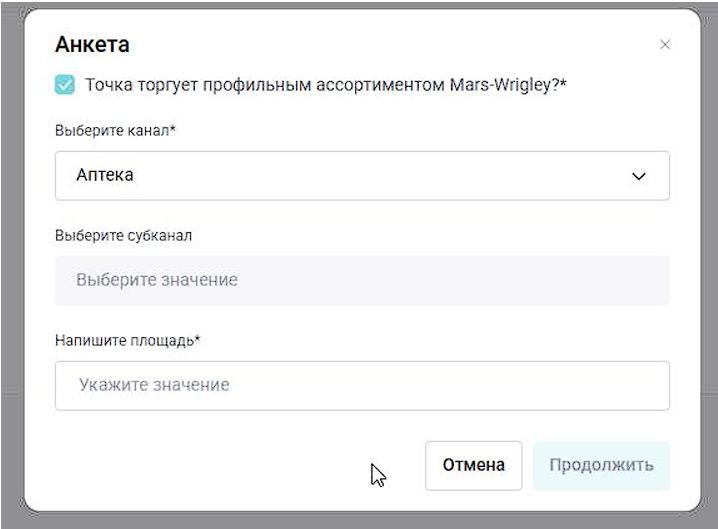The width and height of the screenshot is (718, 529).
Task: Click the 'Выберите субканал' field label
Action: 123,236
